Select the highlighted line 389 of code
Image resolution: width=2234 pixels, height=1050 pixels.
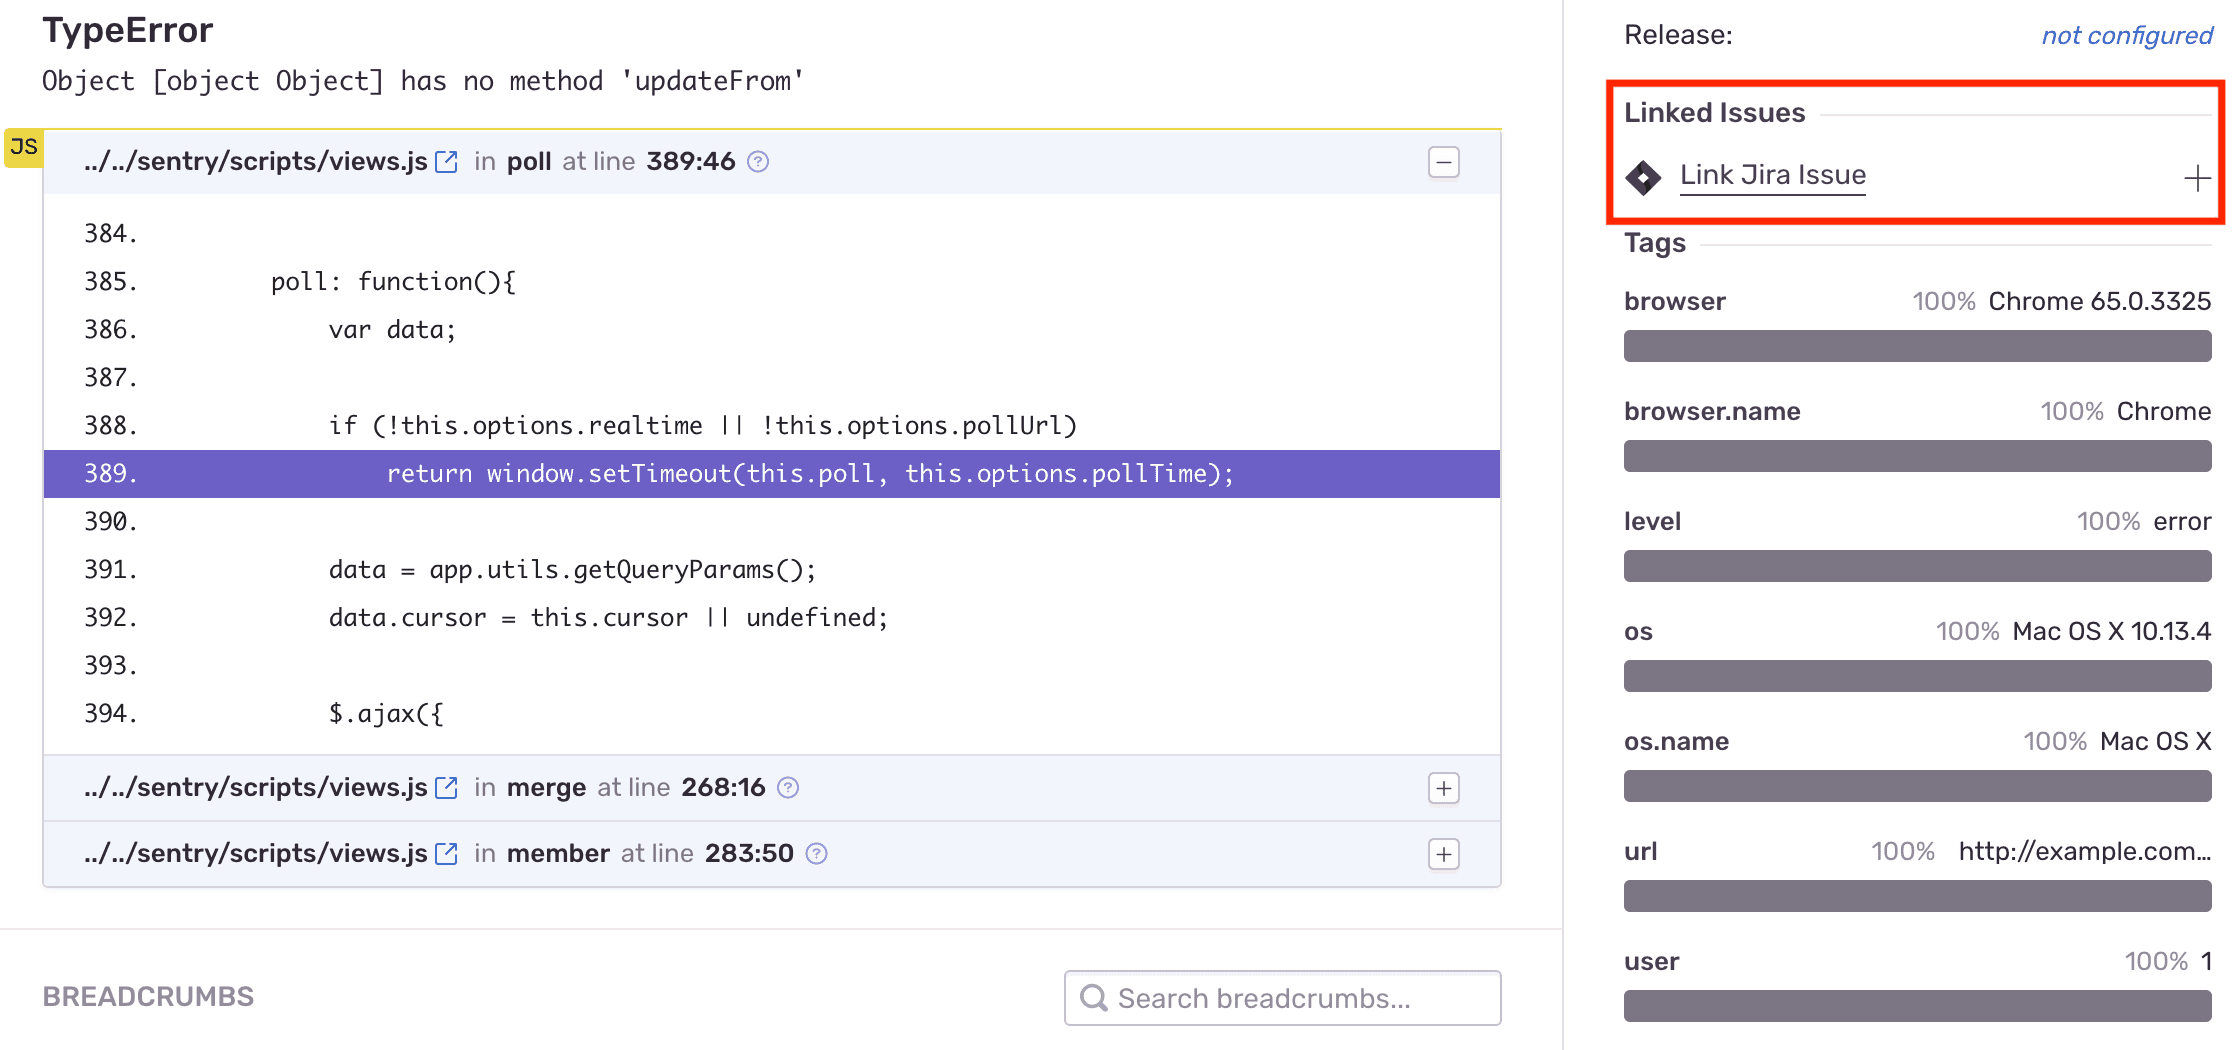click(770, 473)
